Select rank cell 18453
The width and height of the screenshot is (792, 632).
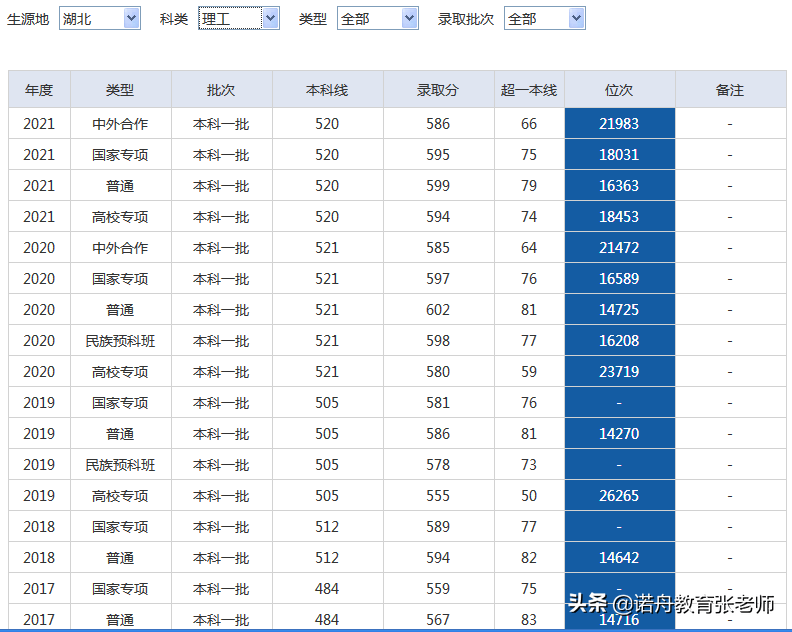coord(619,216)
